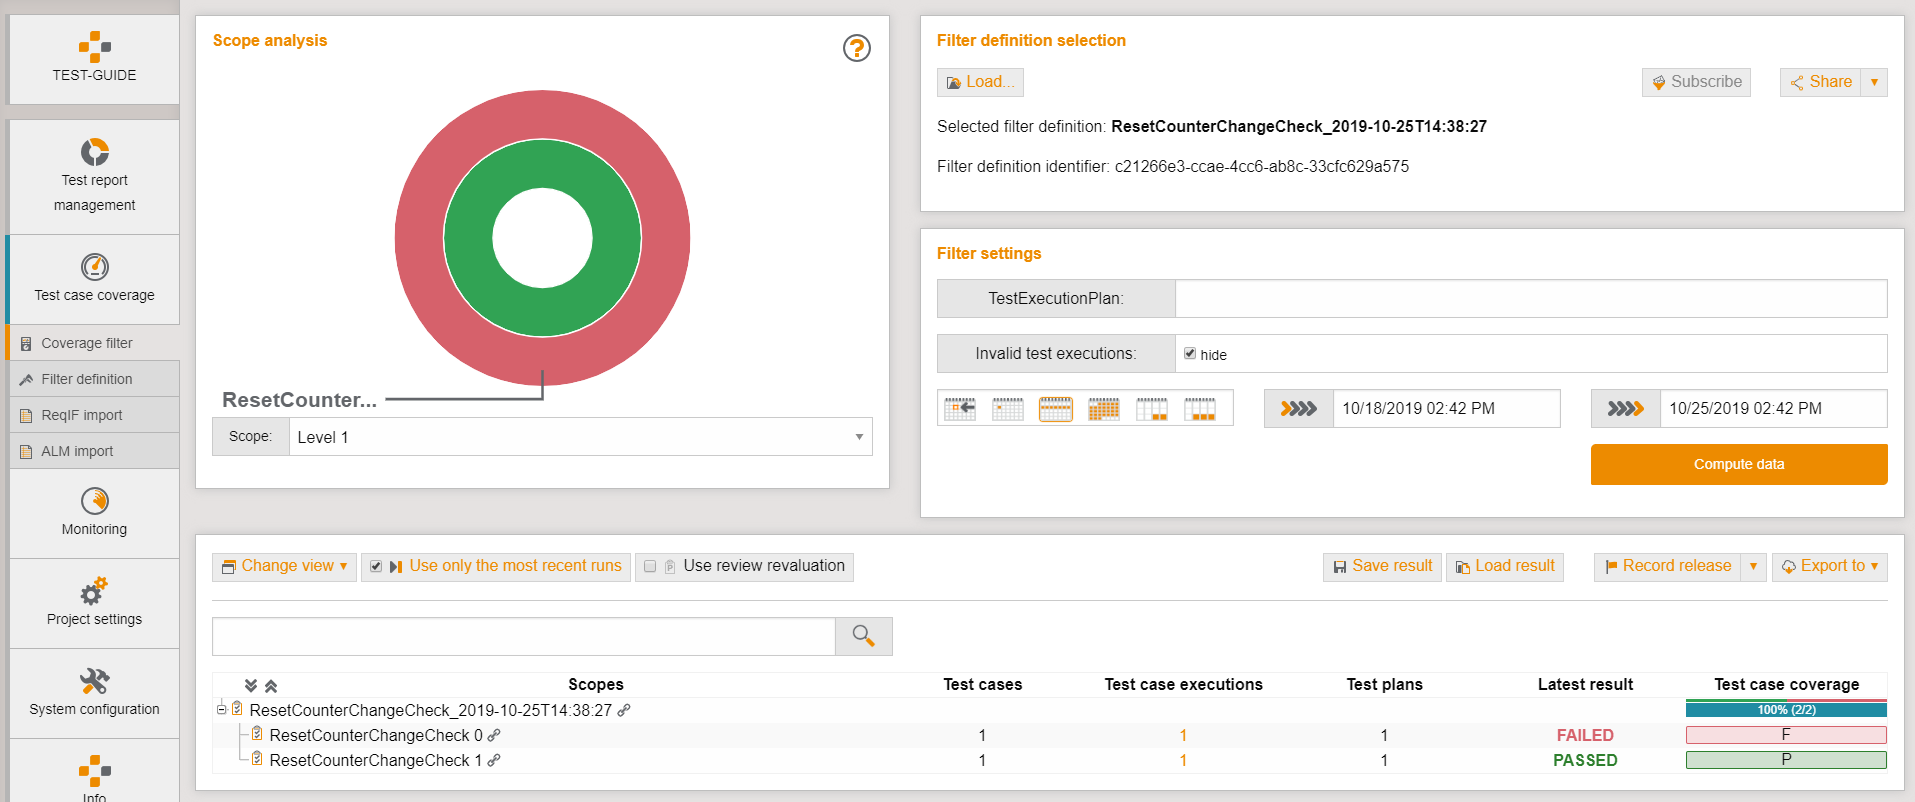Open the Change view dropdown
This screenshot has width=1915, height=802.
coord(284,566)
